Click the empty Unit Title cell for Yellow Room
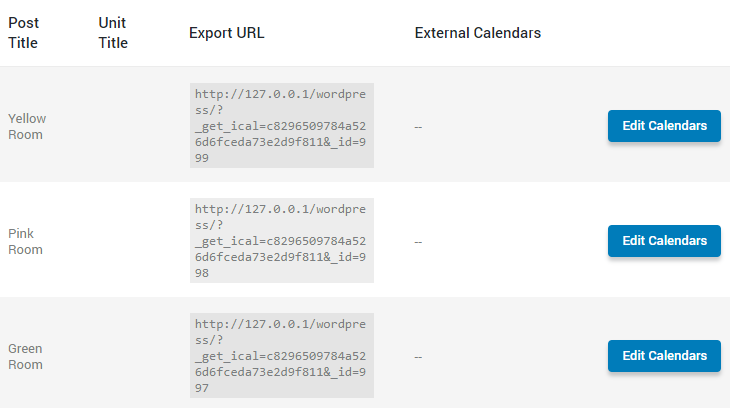The height and width of the screenshot is (408, 730). [135, 126]
